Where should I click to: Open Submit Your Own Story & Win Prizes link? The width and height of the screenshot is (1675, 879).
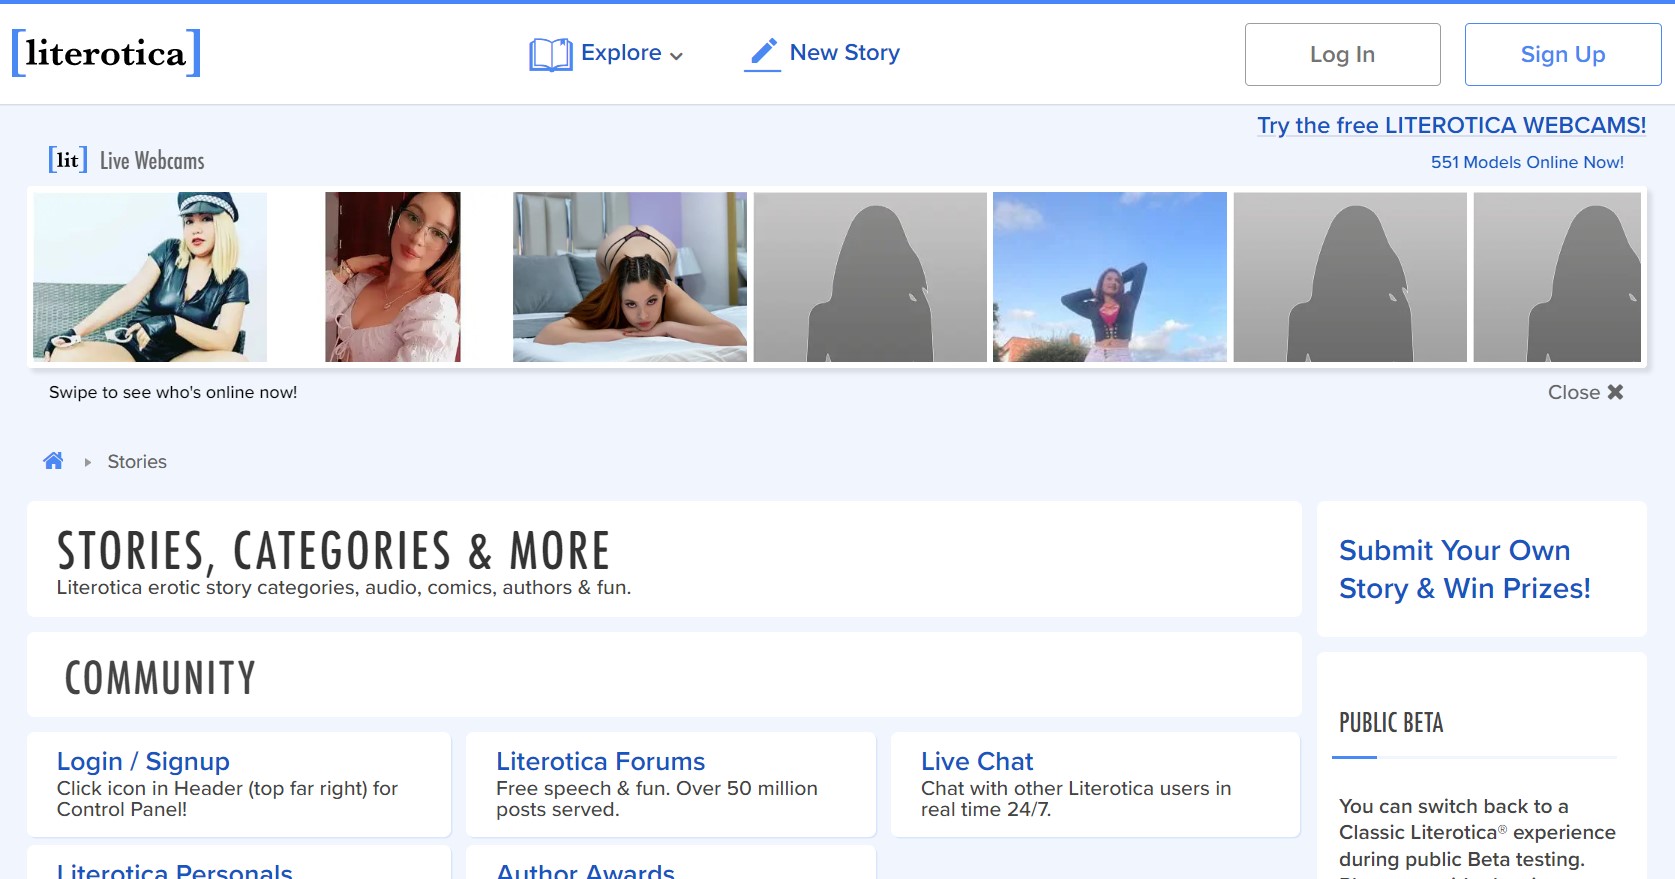coord(1464,569)
